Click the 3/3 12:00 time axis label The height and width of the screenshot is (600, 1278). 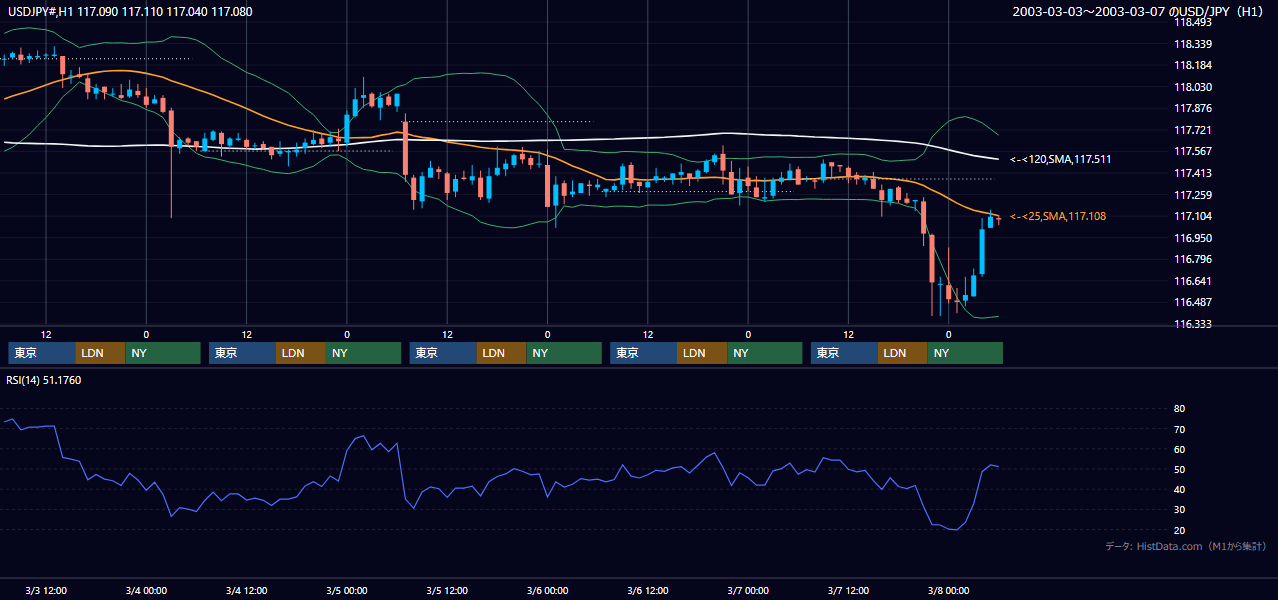[46, 591]
